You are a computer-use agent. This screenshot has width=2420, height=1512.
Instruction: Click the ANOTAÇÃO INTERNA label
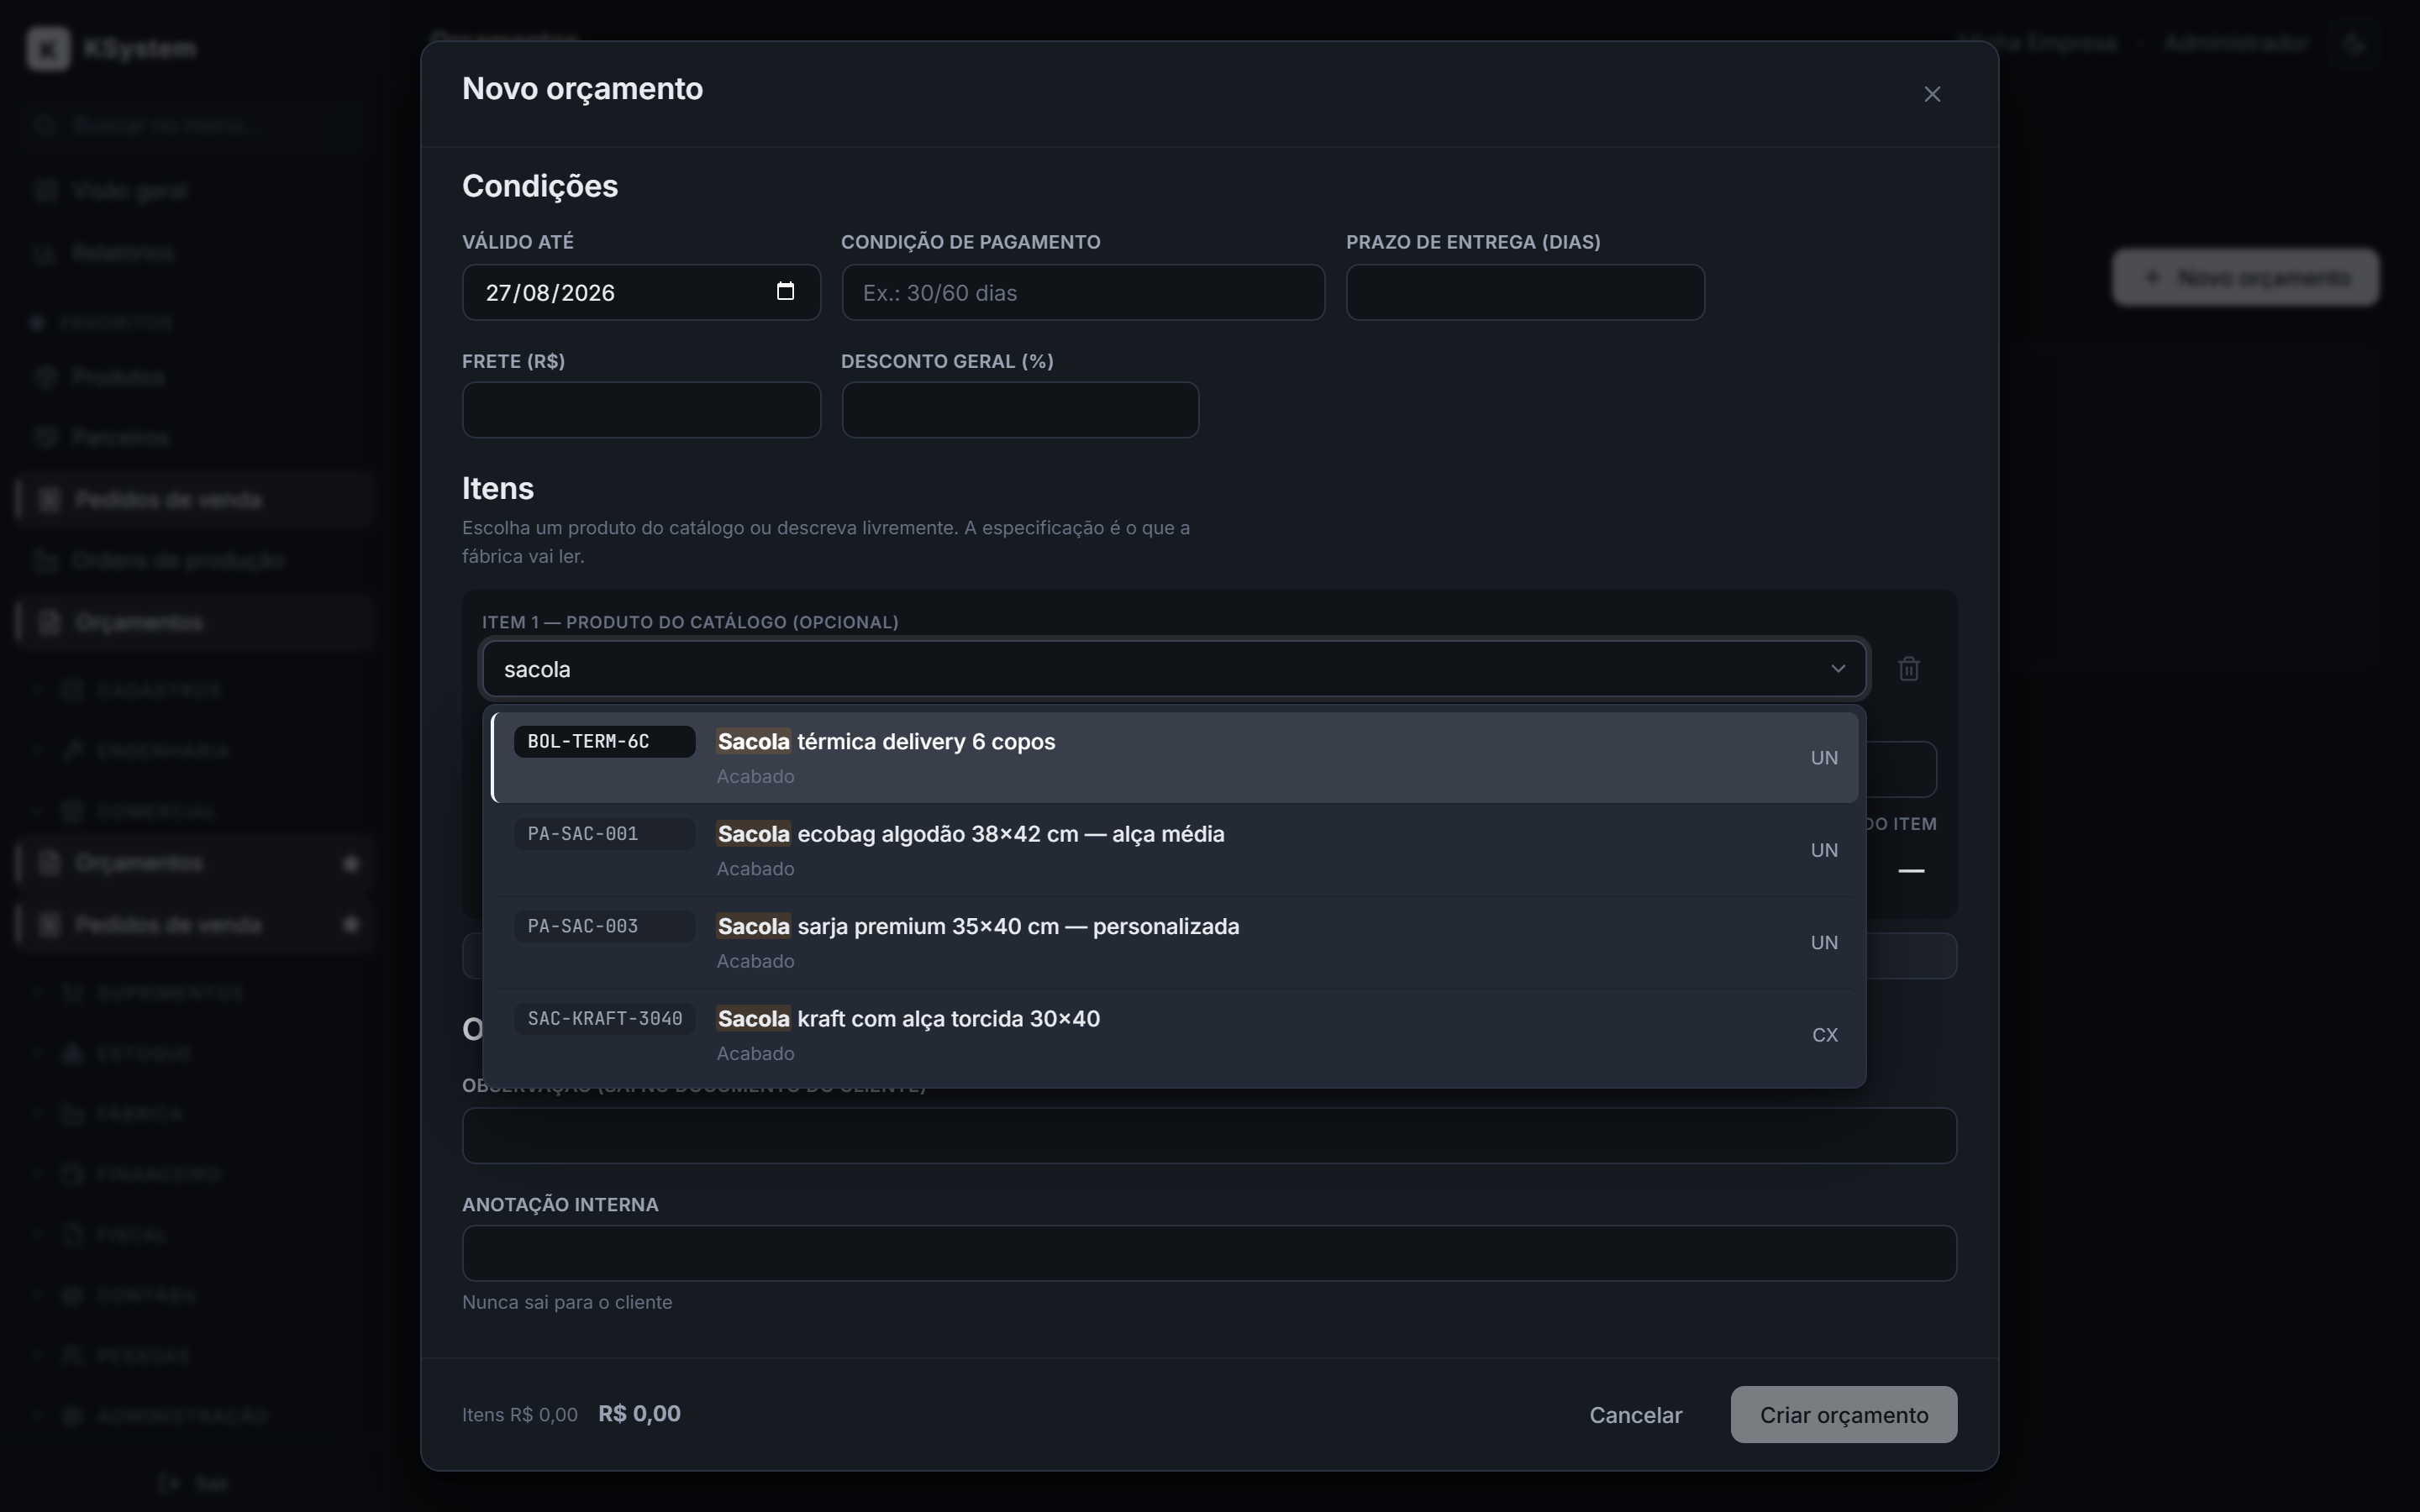(x=560, y=1204)
